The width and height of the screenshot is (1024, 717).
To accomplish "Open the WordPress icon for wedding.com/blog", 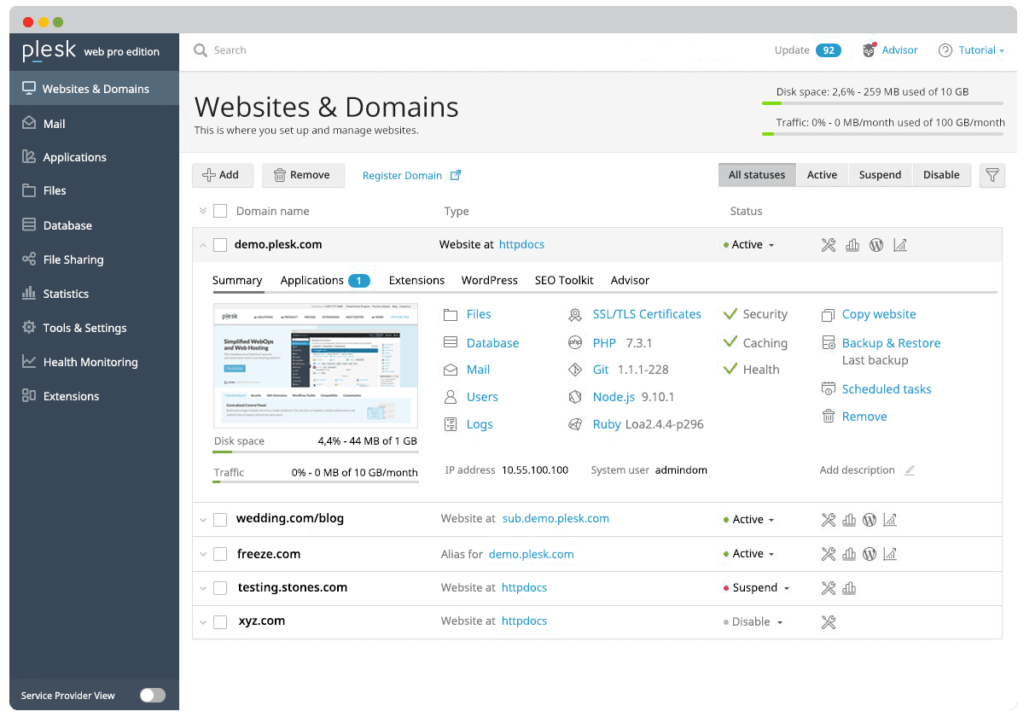I will pos(869,520).
